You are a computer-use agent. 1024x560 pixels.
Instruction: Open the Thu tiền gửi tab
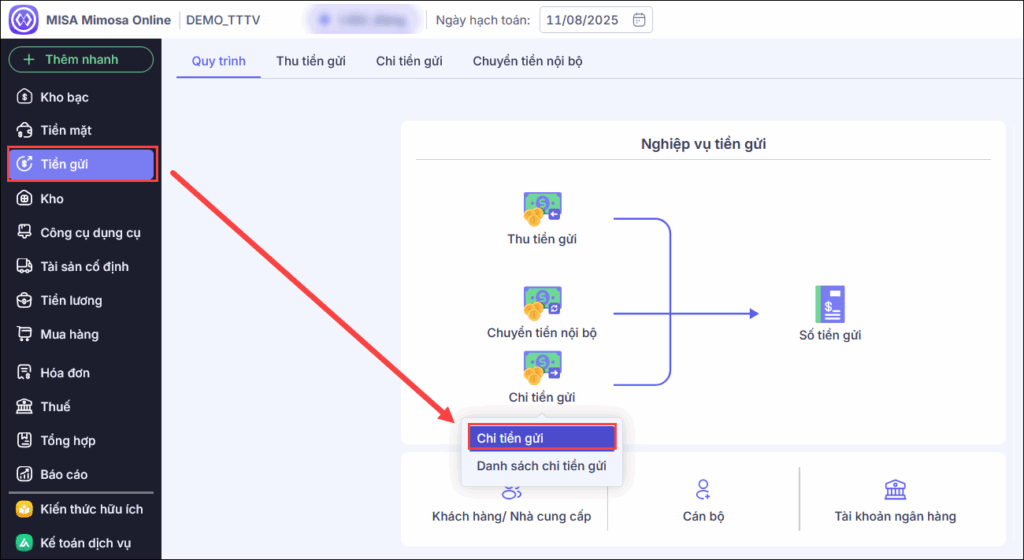coord(311,61)
